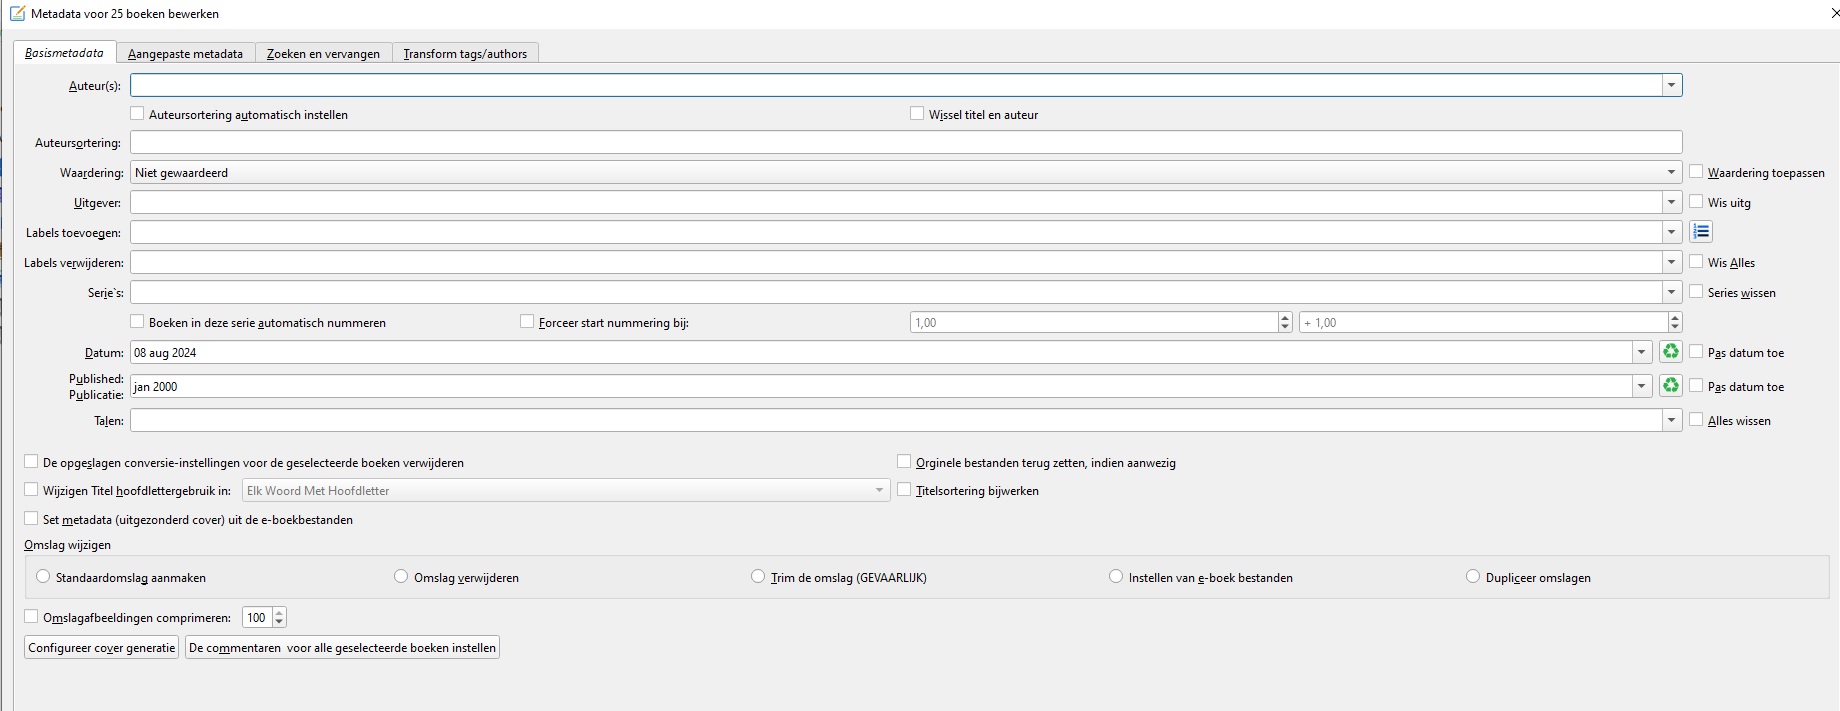Open the Aangepaste metadata tab

(x=185, y=54)
